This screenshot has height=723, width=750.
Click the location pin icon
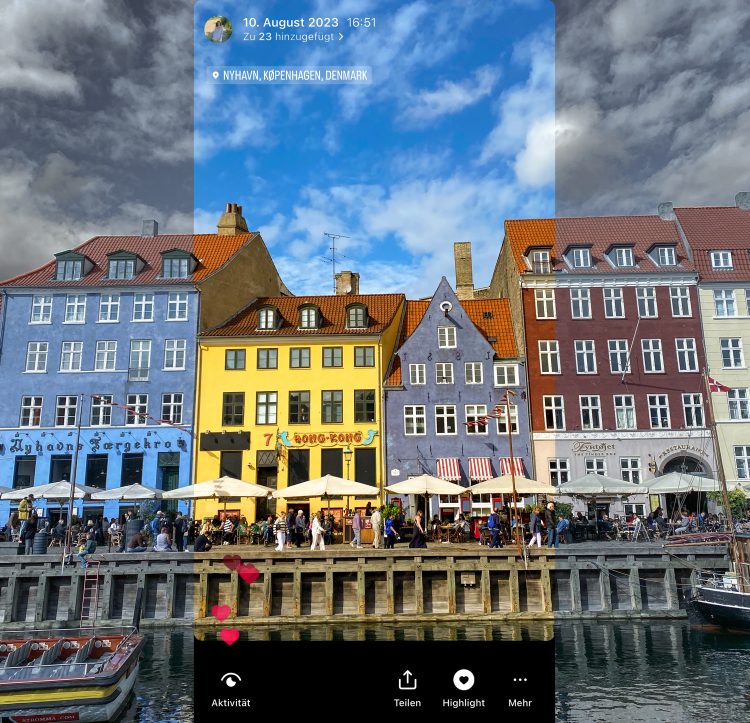tap(215, 75)
